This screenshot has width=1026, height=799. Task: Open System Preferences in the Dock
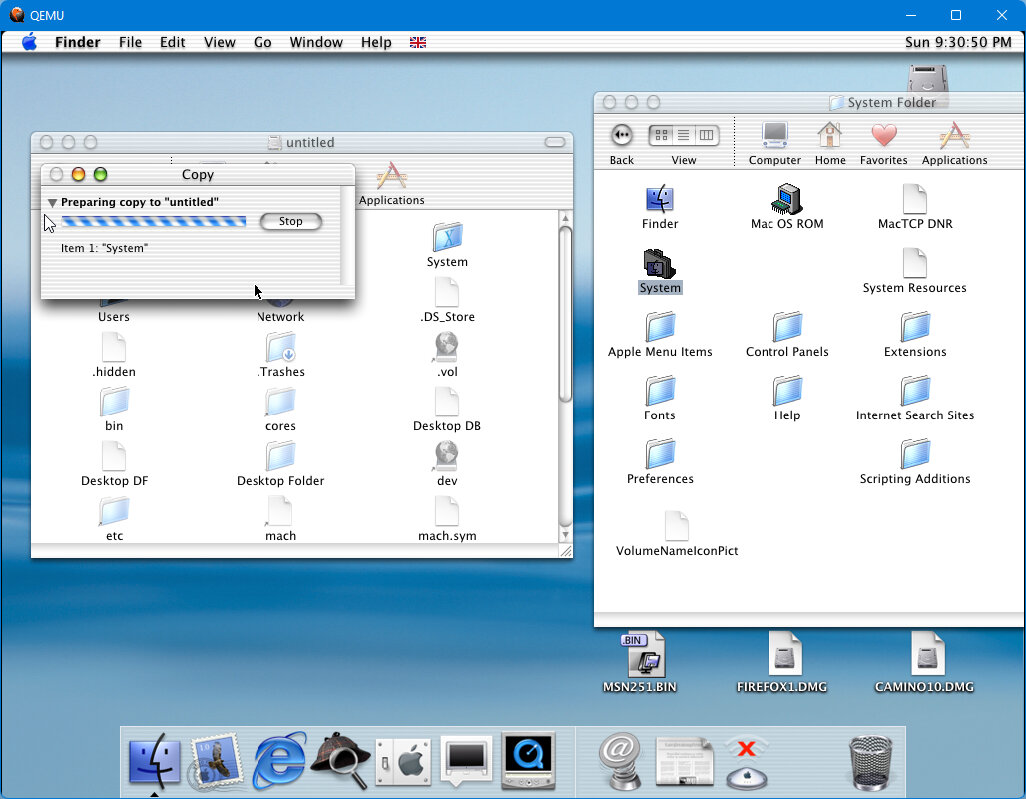click(403, 762)
